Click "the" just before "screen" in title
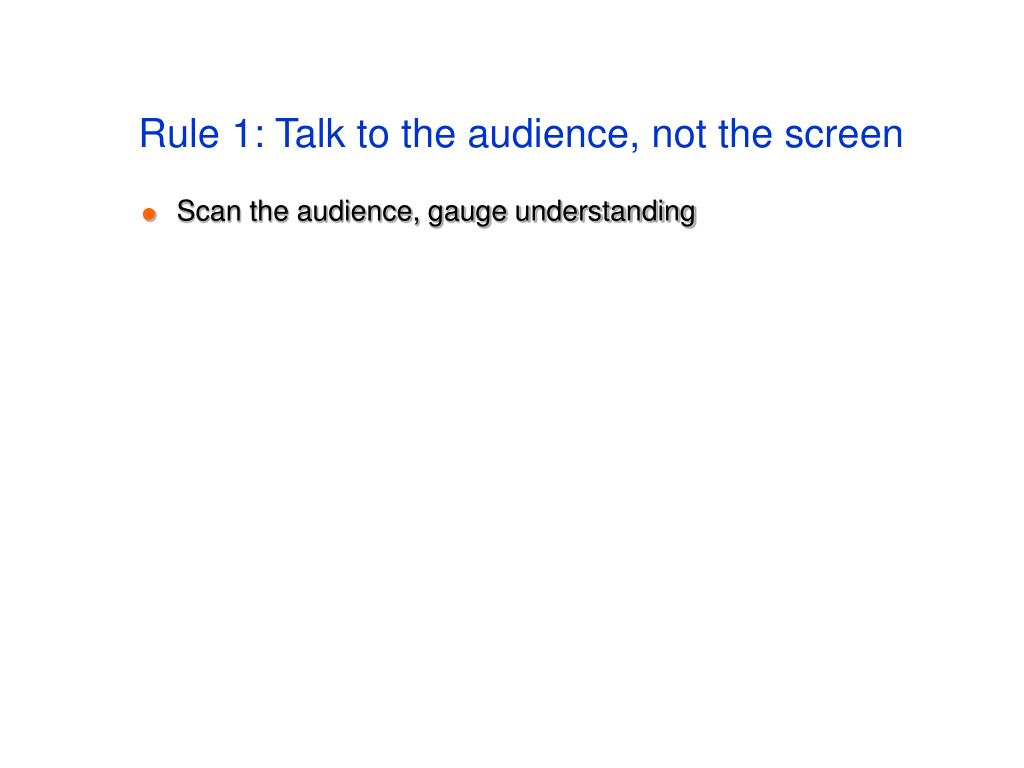The height and width of the screenshot is (768, 1024). click(x=745, y=134)
